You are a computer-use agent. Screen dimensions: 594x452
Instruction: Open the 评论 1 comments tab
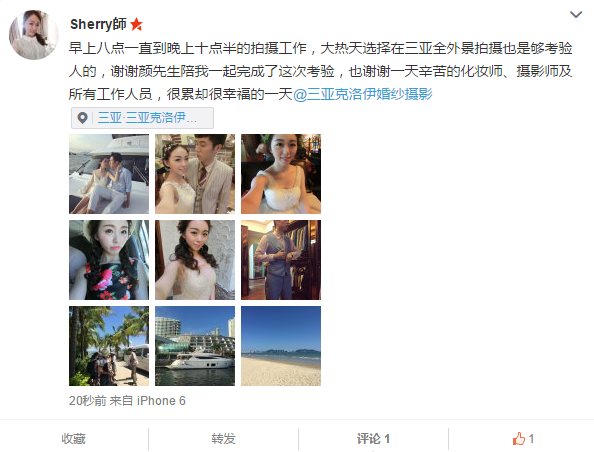(373, 439)
